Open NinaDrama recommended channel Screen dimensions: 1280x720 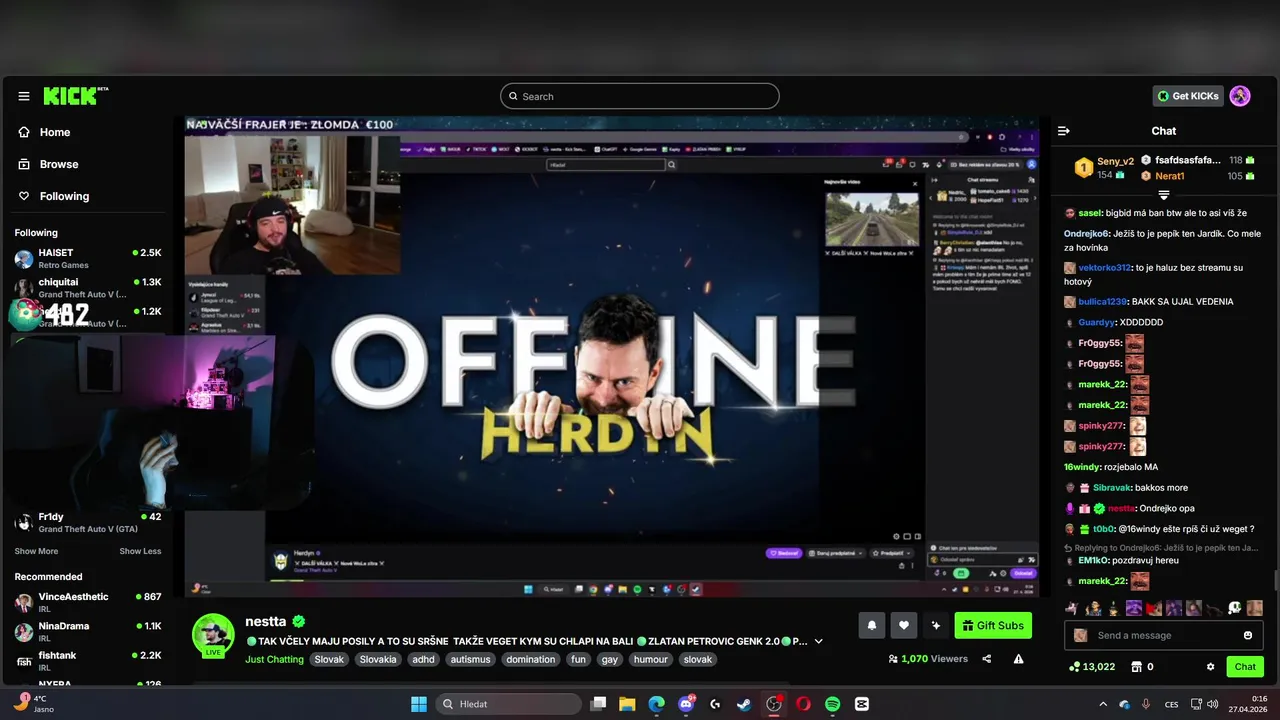[88, 631]
